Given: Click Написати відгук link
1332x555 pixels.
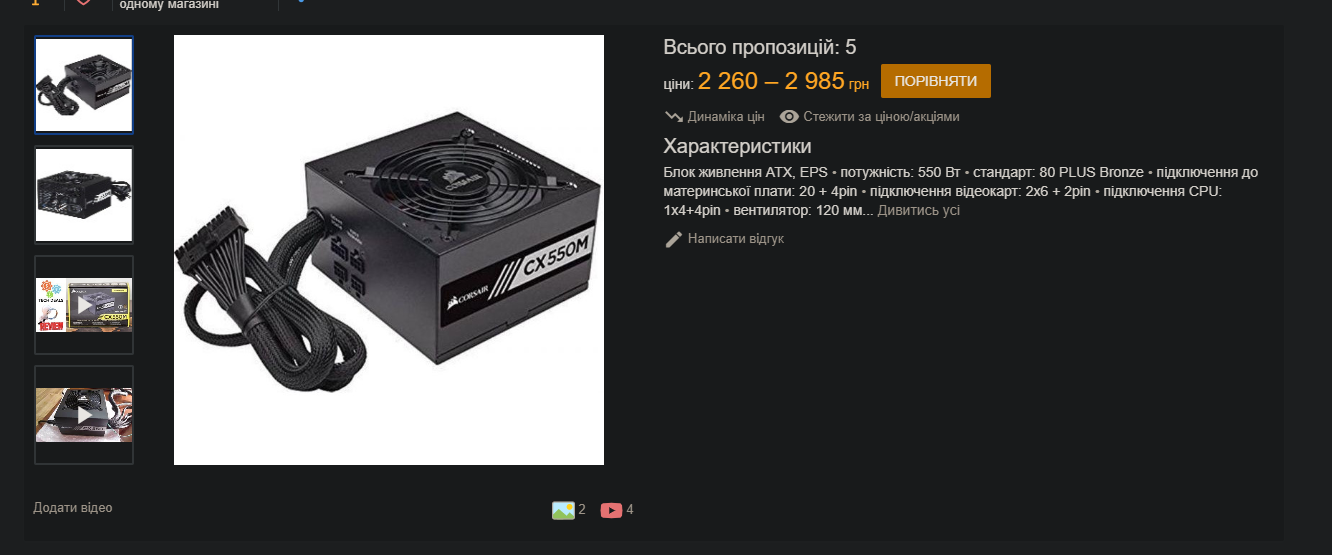Looking at the screenshot, I should pos(736,239).
